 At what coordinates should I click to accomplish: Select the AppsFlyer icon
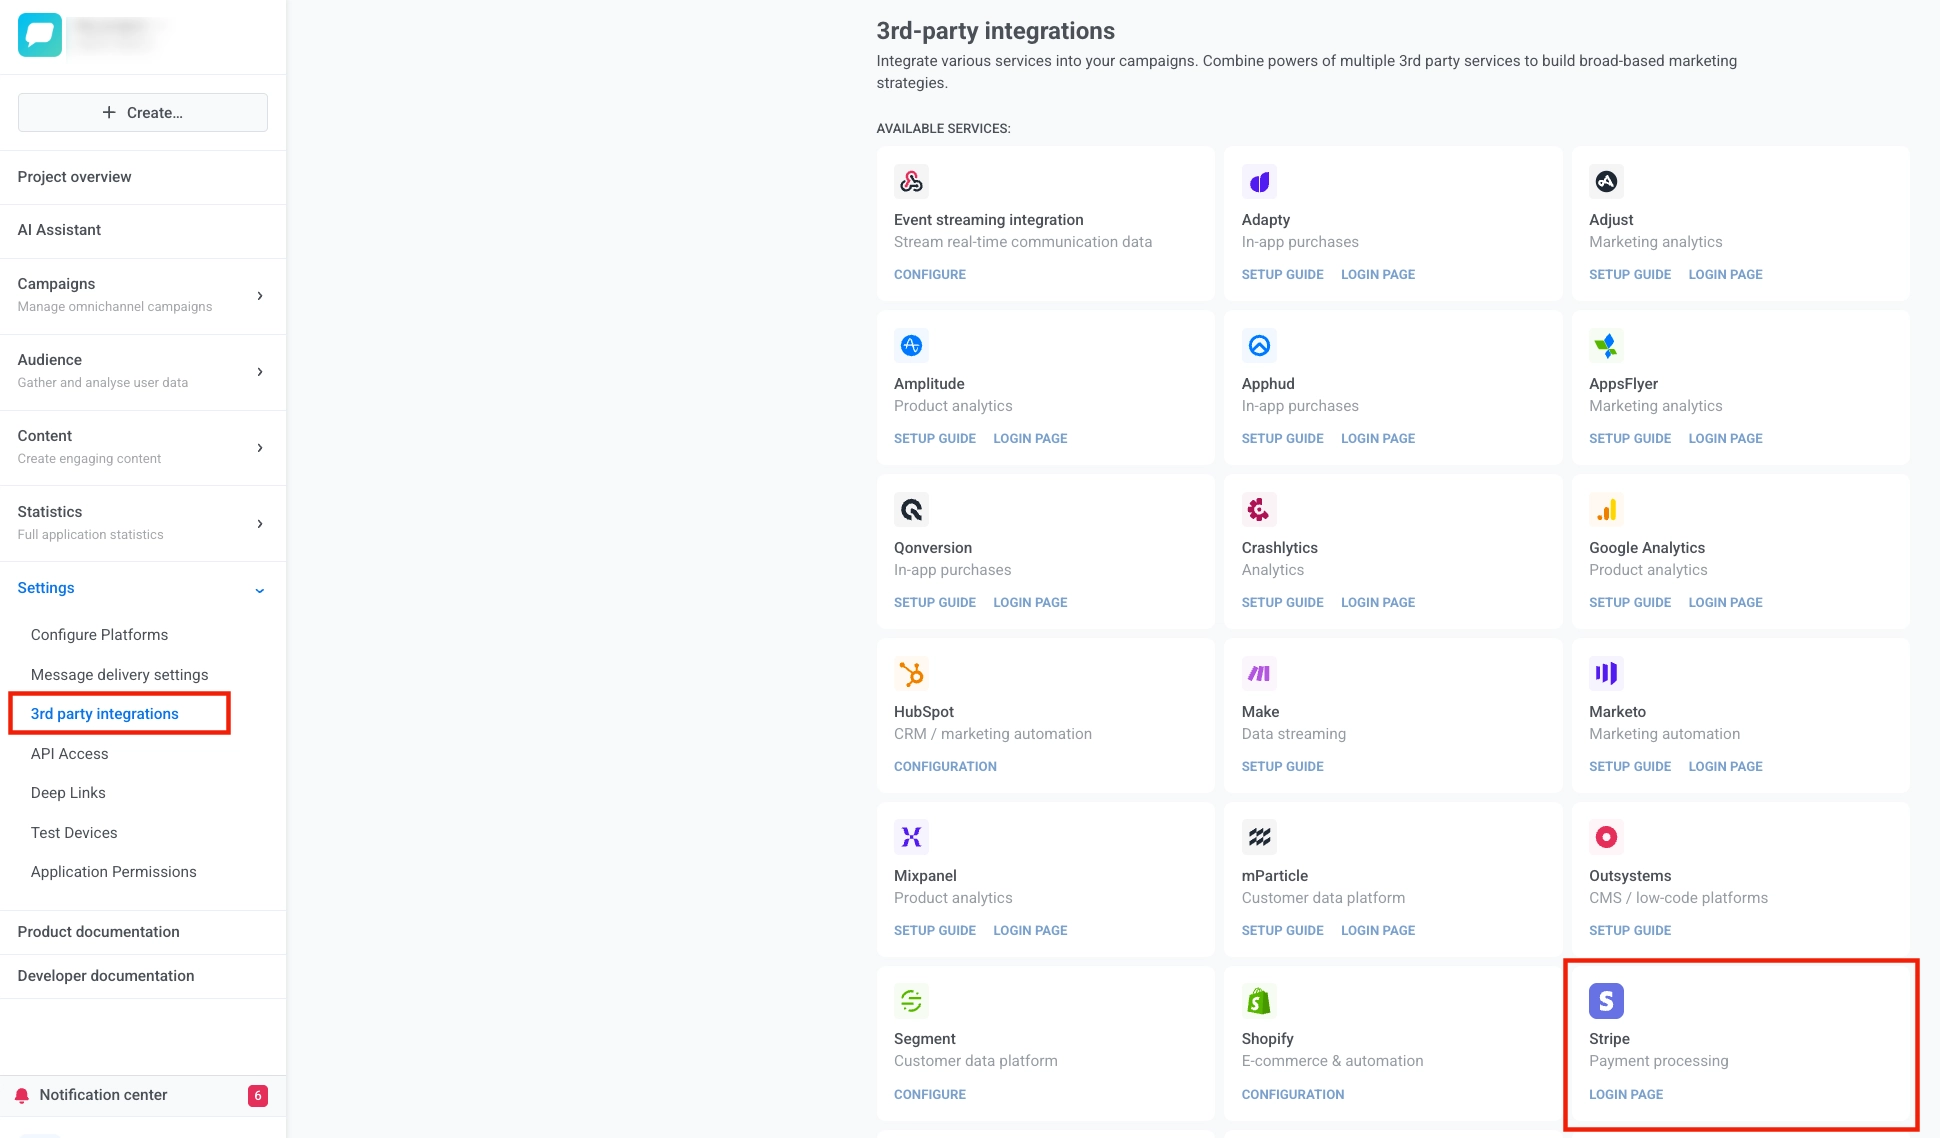[x=1606, y=345]
